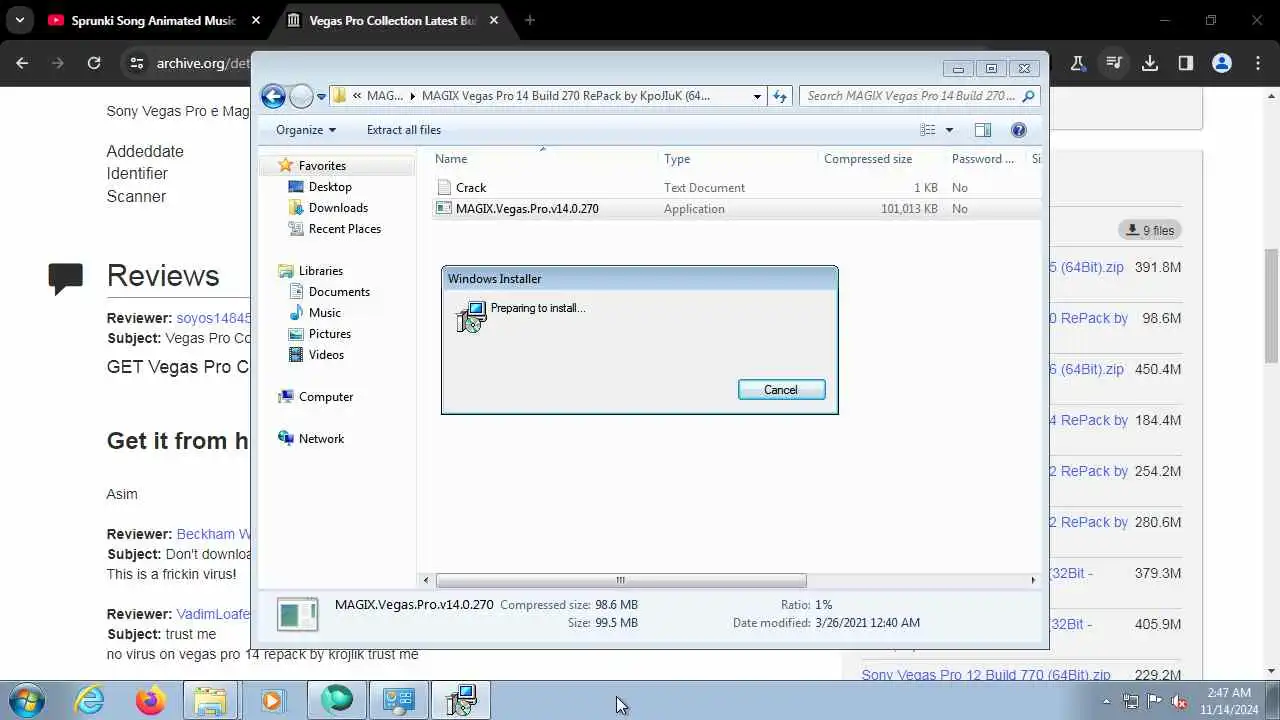Switch to the Sprunki Song Animated Music tab
The height and width of the screenshot is (720, 1280).
click(x=154, y=20)
